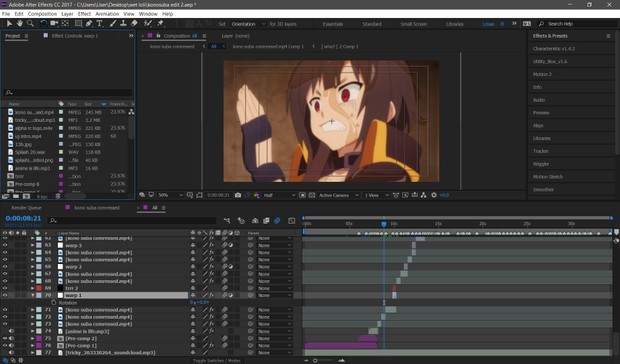
Task: Select the Roto Brush tool
Action: pos(147,24)
